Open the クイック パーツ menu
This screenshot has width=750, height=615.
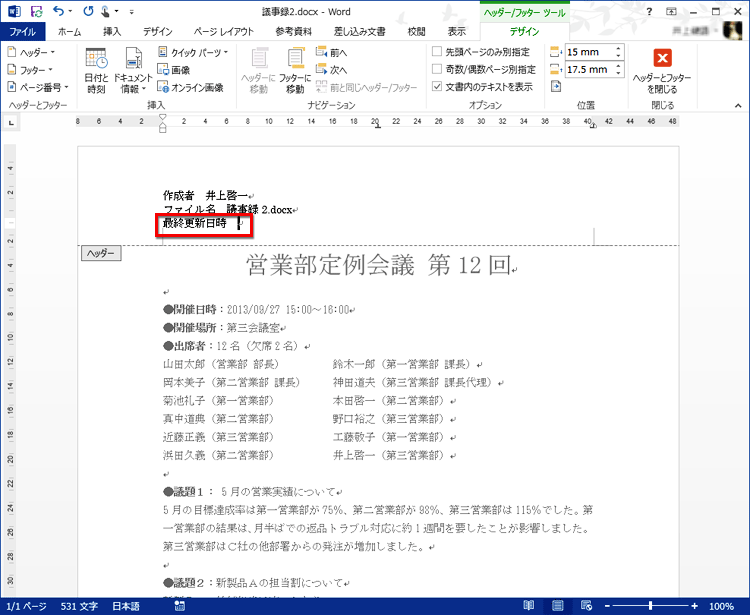coord(193,52)
